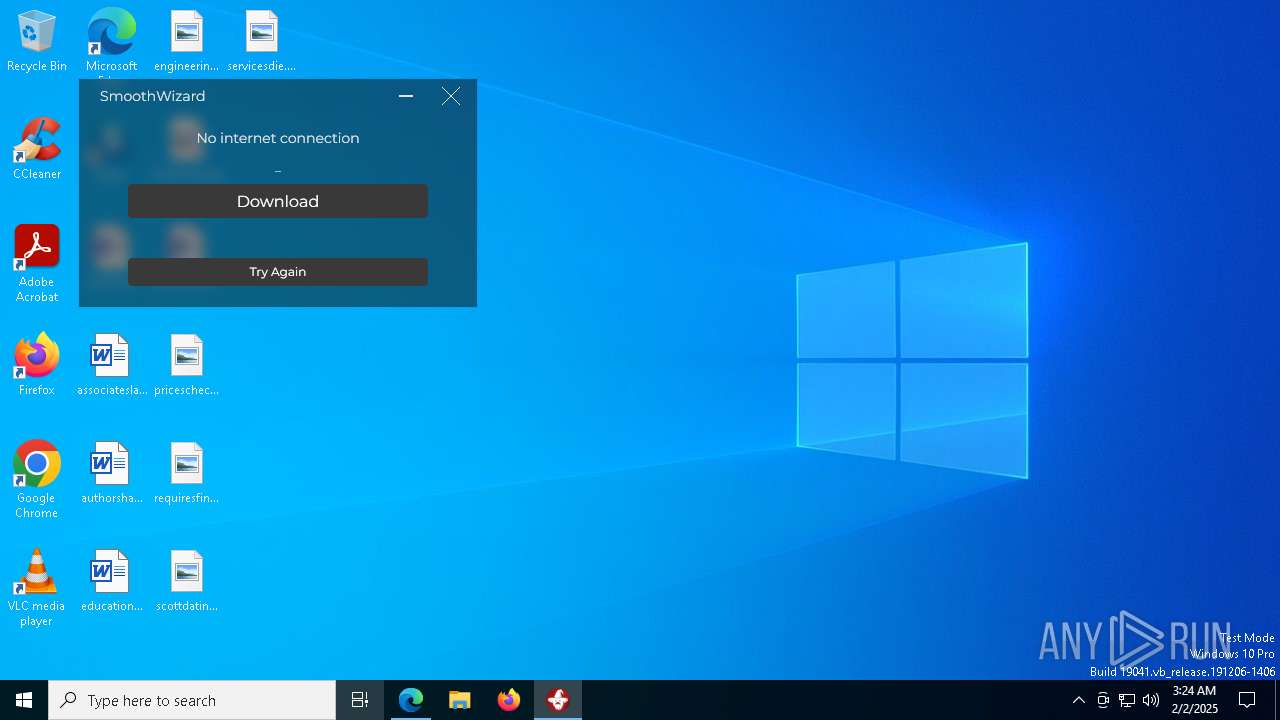Click the SmoothWizard taskbar icon

click(558, 700)
